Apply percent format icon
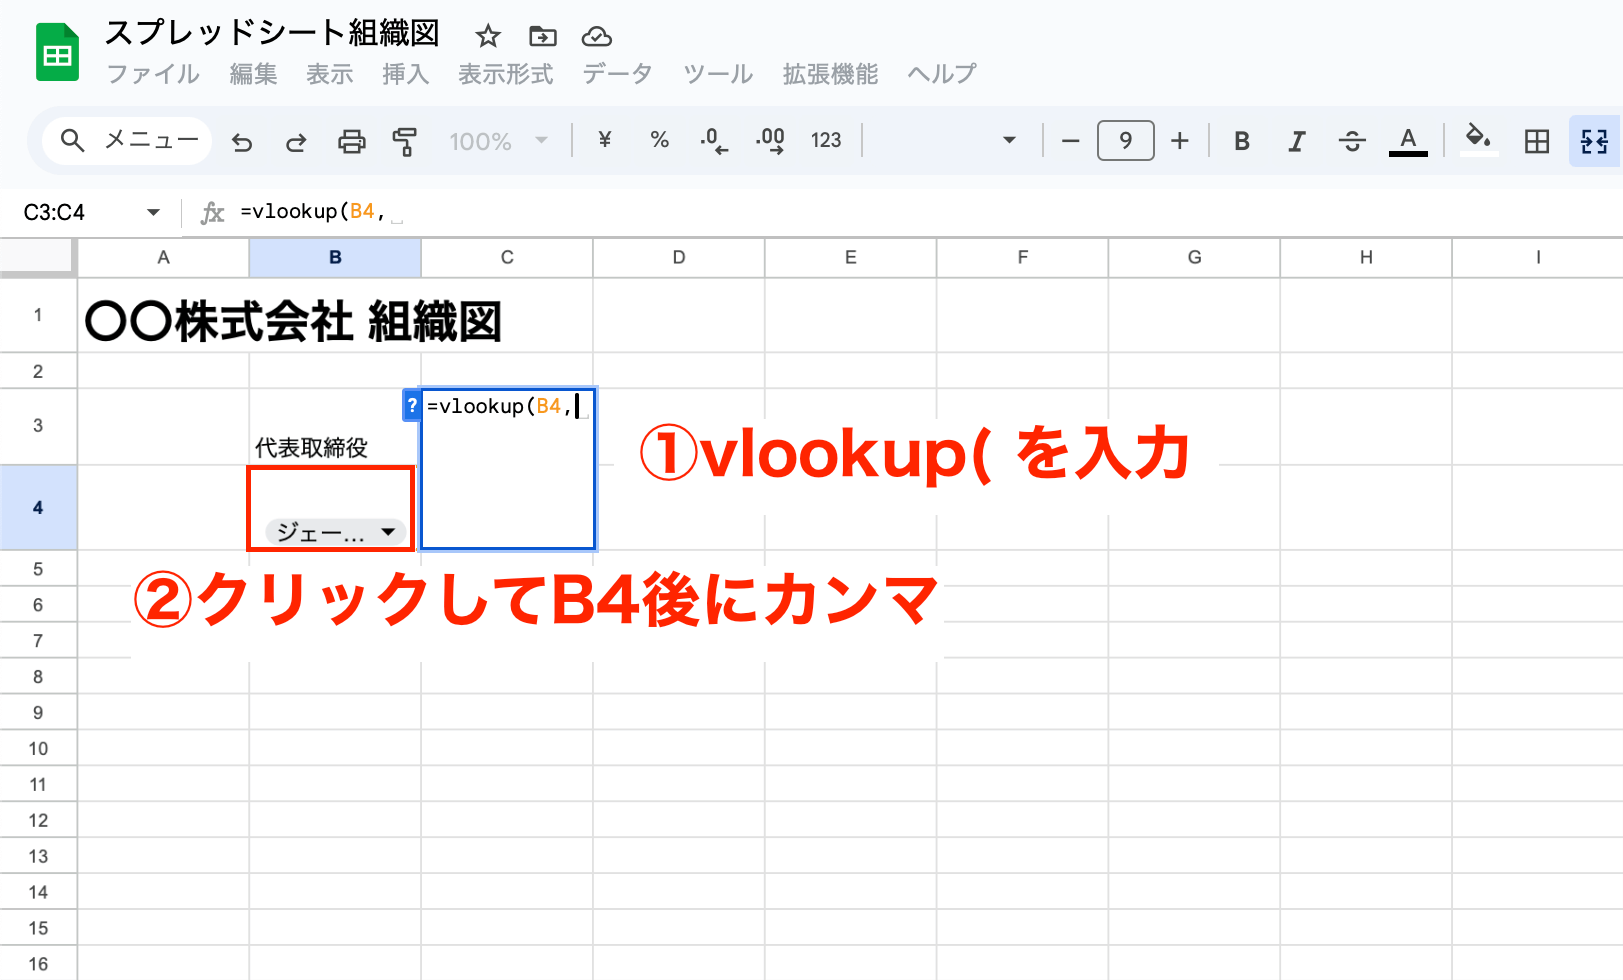The height and width of the screenshot is (980, 1623). [659, 141]
